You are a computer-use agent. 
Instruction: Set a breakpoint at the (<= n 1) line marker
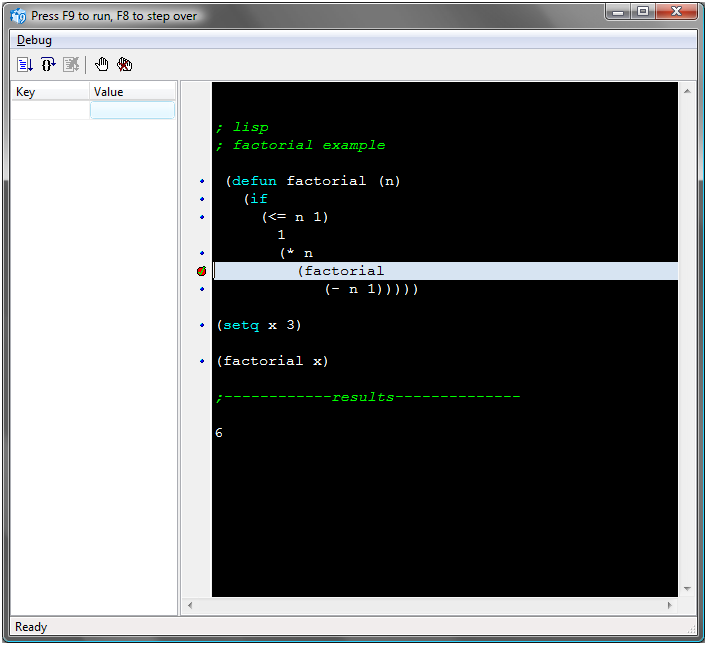(x=202, y=217)
